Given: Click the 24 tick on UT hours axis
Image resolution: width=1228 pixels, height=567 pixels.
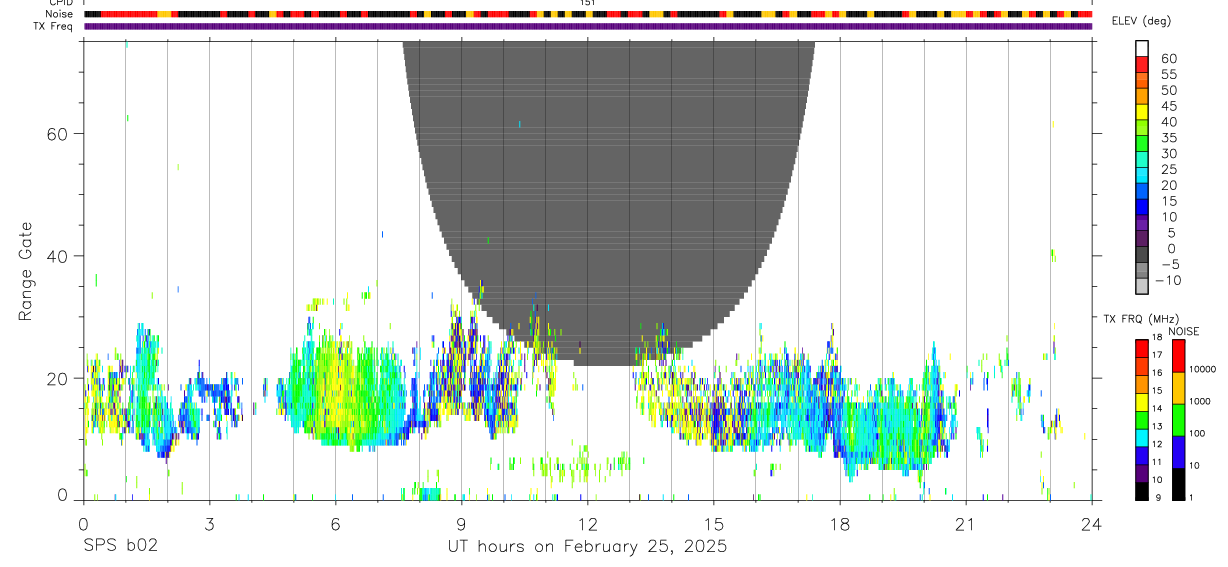Looking at the screenshot, I should pyautogui.click(x=1092, y=523).
